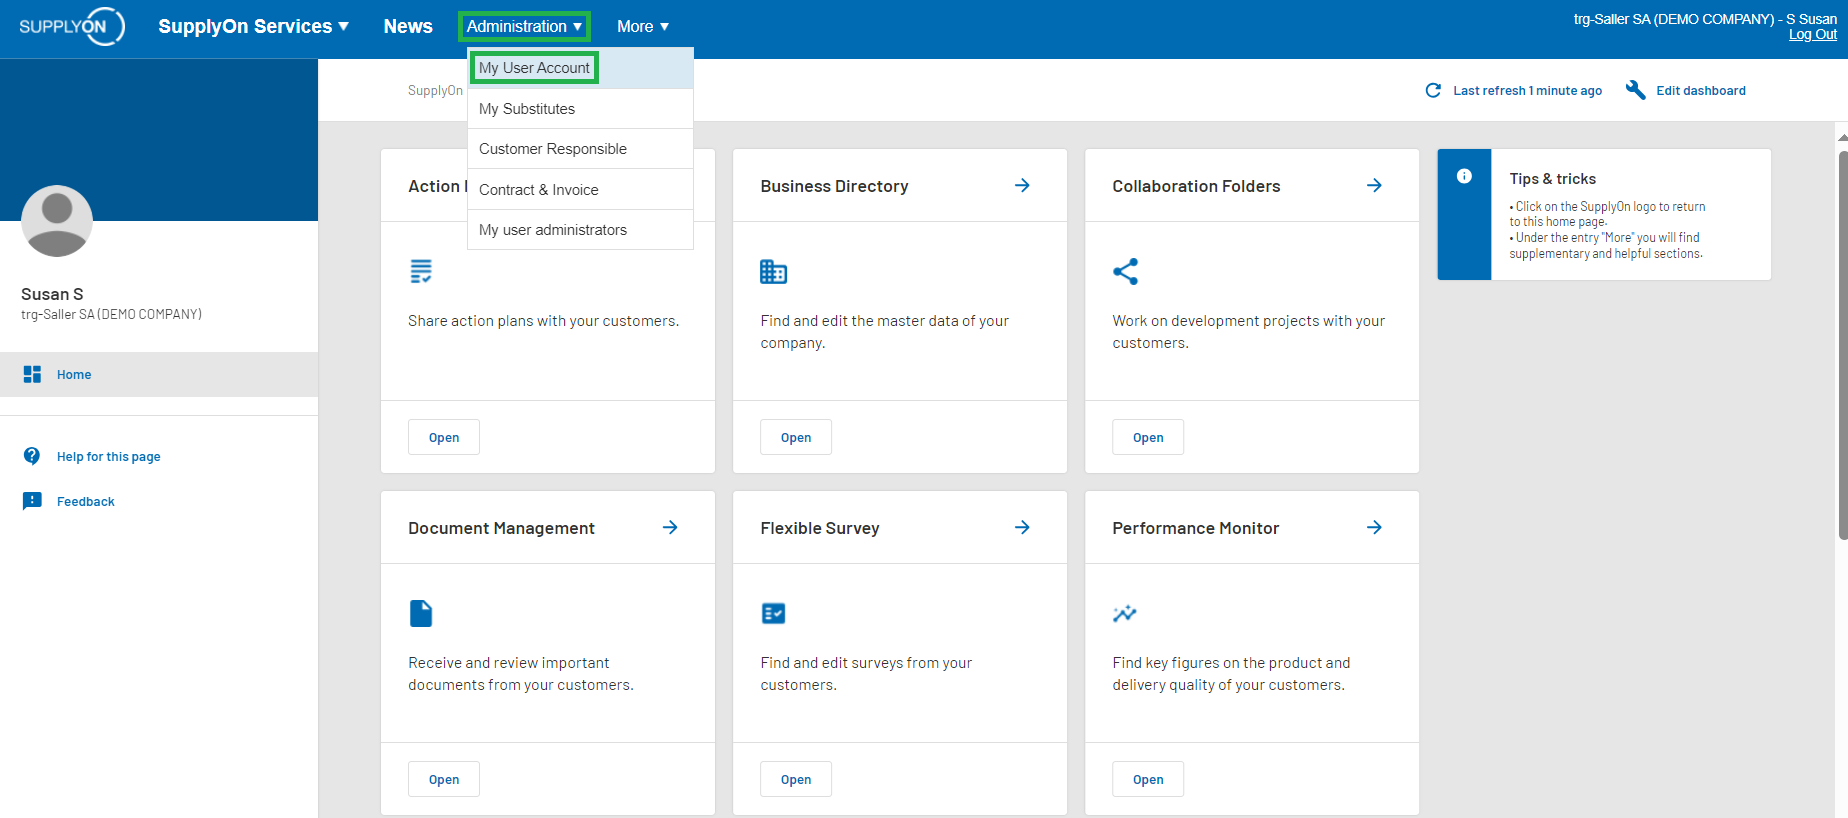Choose Customer Responsible menu entry
1848x818 pixels.
[580, 149]
